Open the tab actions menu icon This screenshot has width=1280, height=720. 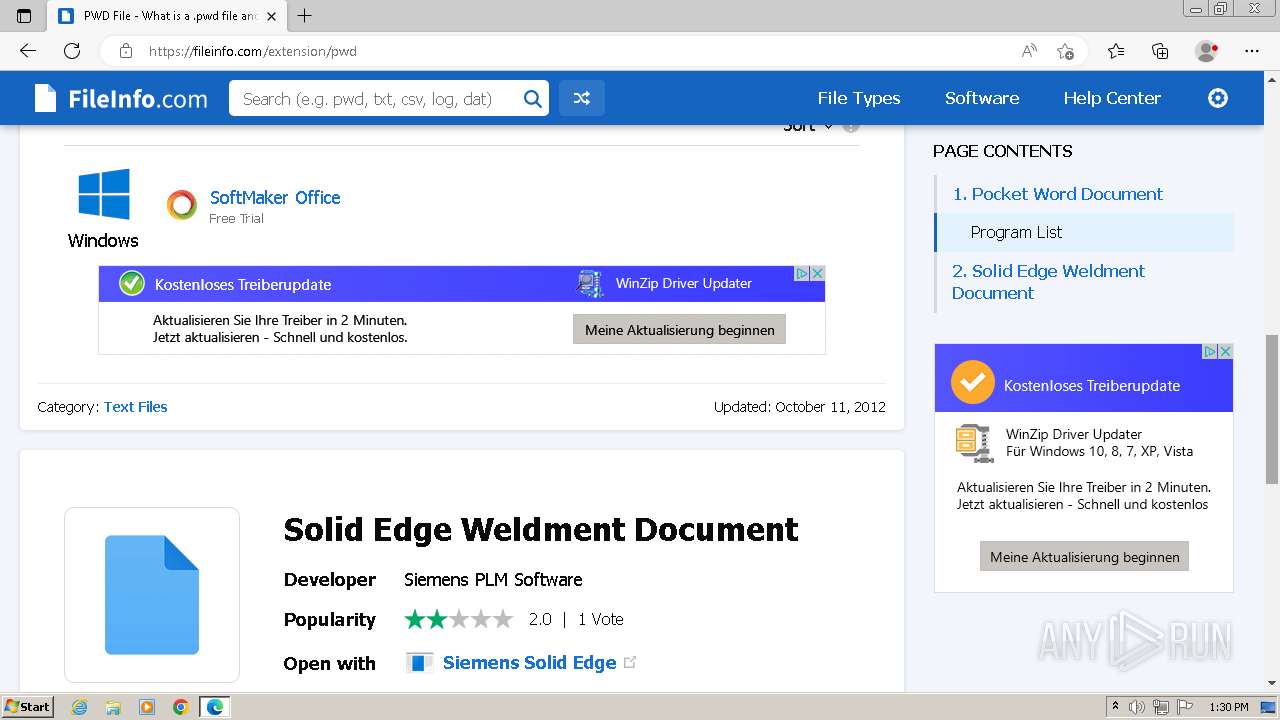tap(24, 16)
